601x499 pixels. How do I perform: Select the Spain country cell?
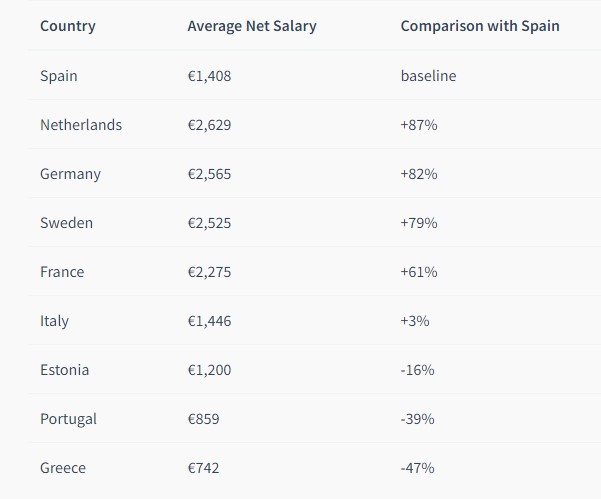(x=58, y=76)
